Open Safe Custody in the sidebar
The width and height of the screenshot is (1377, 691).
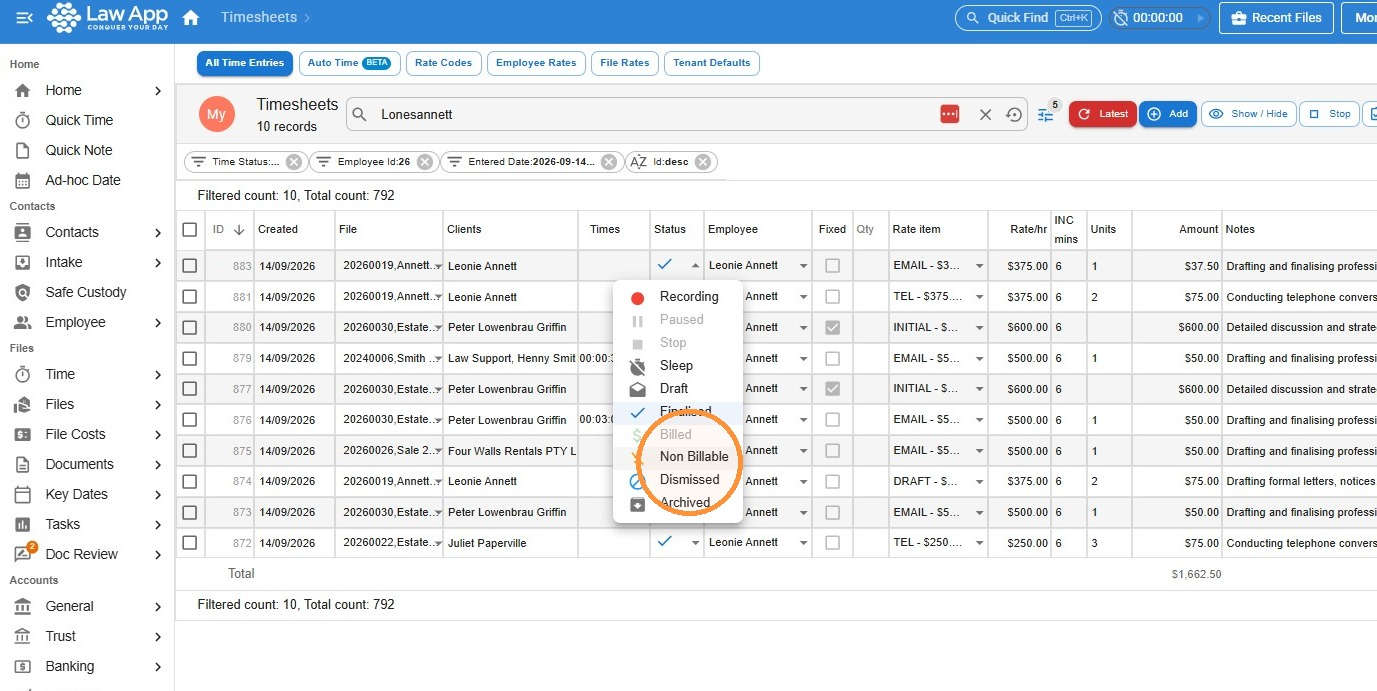(87, 292)
